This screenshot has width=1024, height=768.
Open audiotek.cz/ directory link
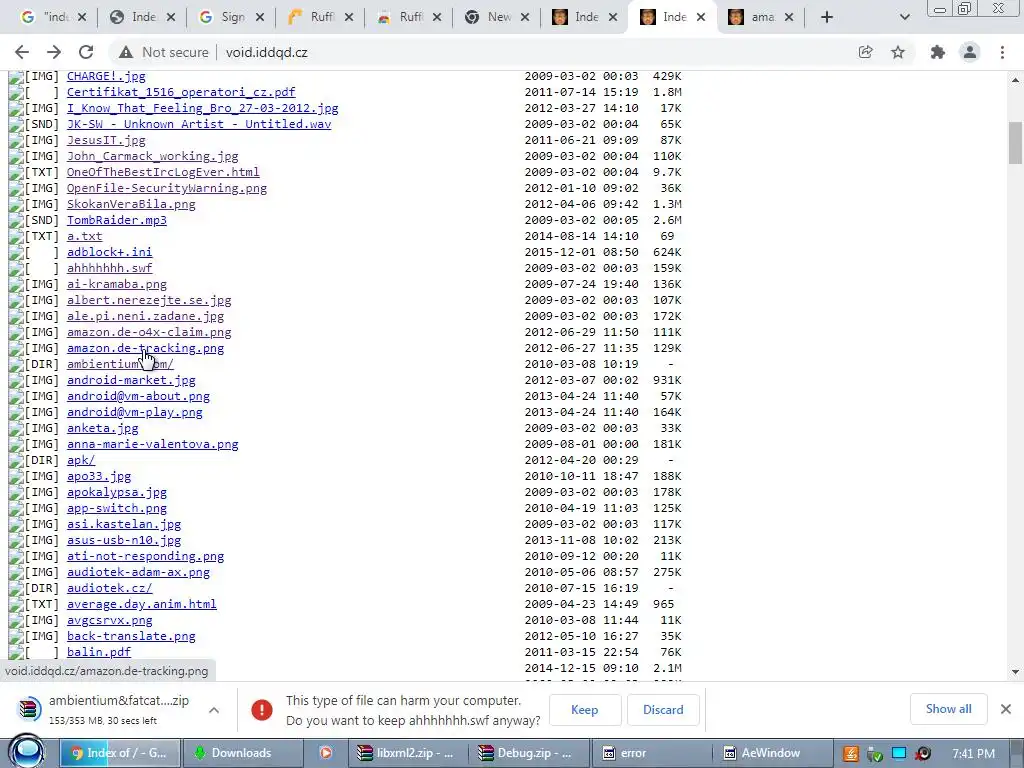[x=109, y=588]
